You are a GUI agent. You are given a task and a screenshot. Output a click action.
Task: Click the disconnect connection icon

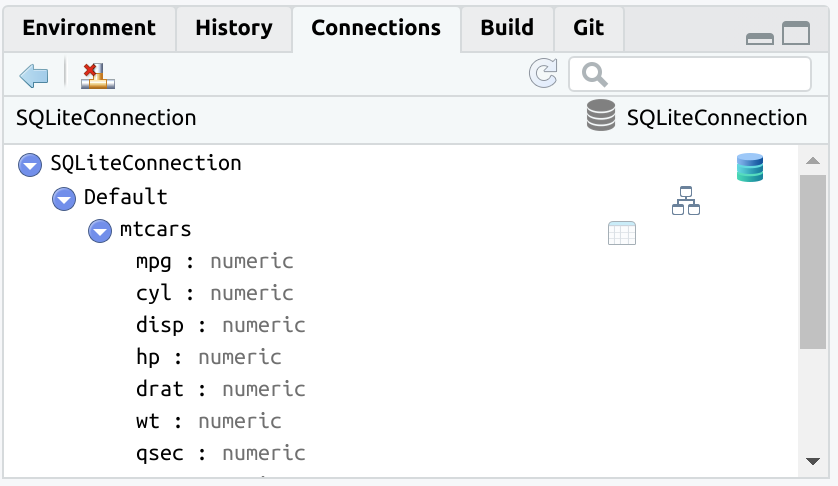98,75
